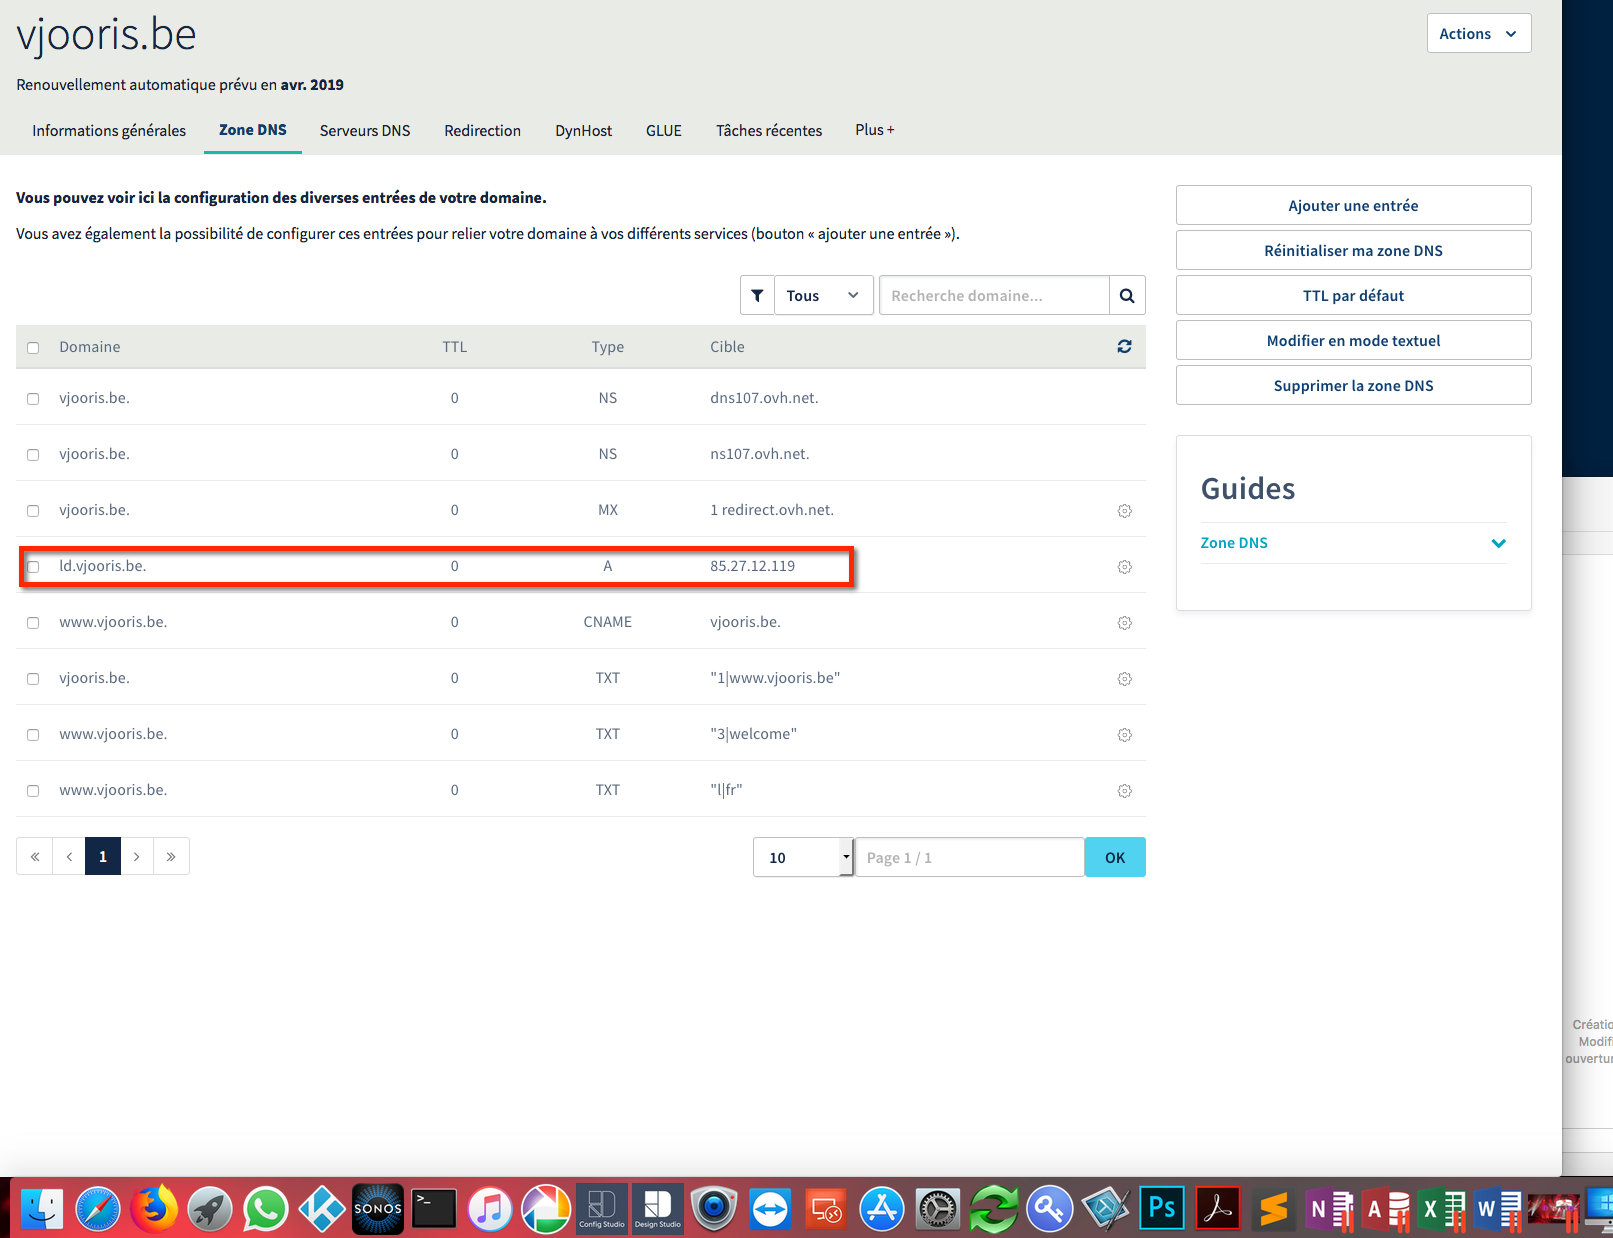
Task: Open Microsoft Word from the Dock
Action: (1498, 1209)
